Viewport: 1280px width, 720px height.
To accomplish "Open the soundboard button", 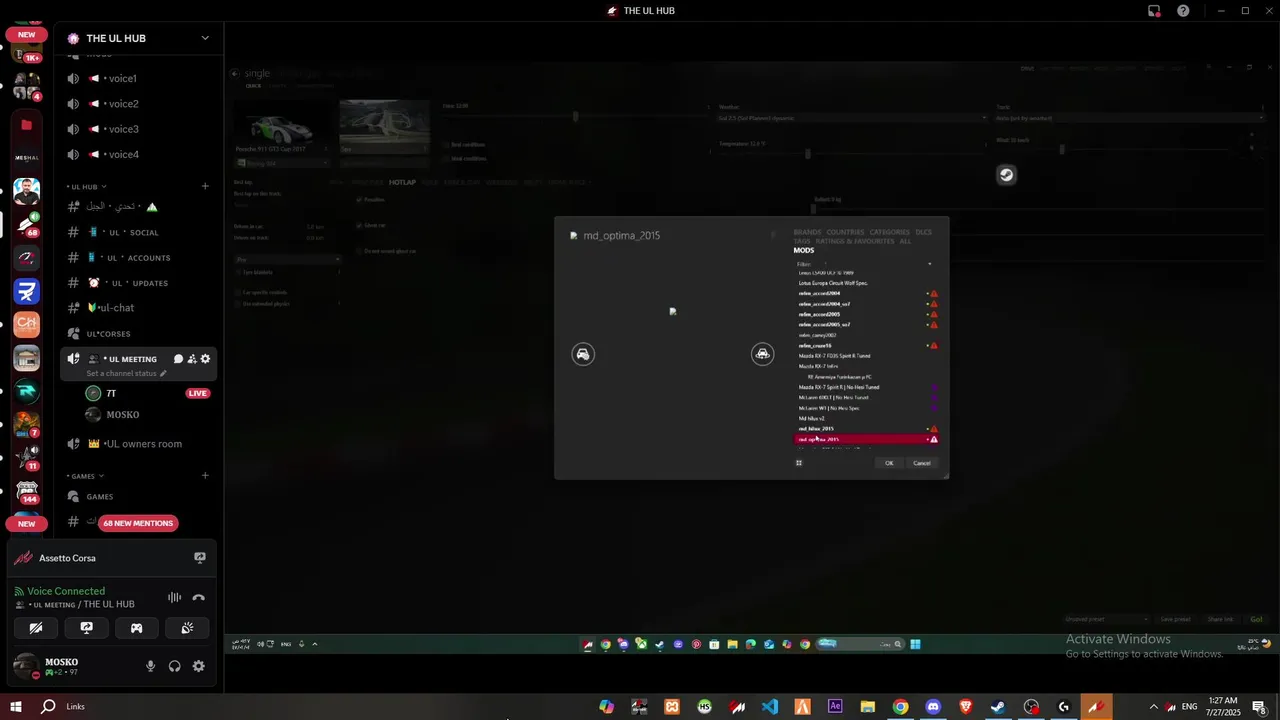I will pyautogui.click(x=187, y=628).
